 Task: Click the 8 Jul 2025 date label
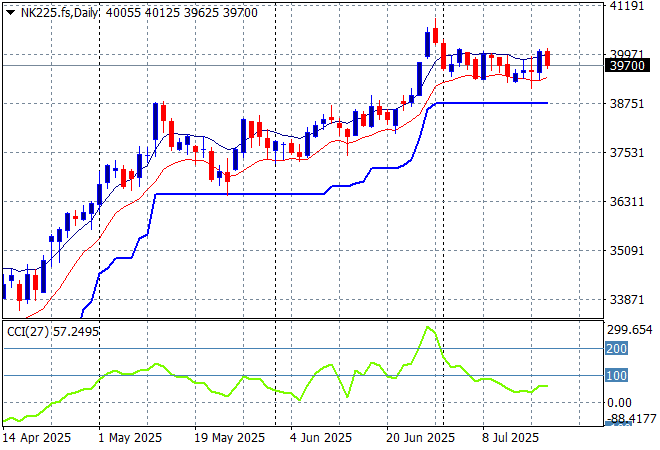point(511,438)
